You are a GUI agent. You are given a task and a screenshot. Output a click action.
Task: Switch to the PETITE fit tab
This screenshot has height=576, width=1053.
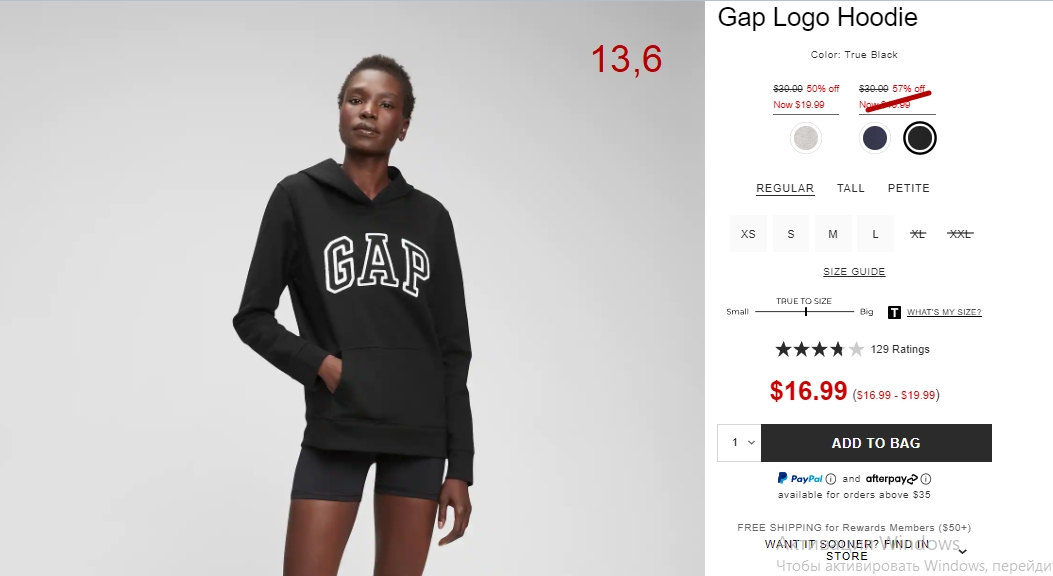909,188
